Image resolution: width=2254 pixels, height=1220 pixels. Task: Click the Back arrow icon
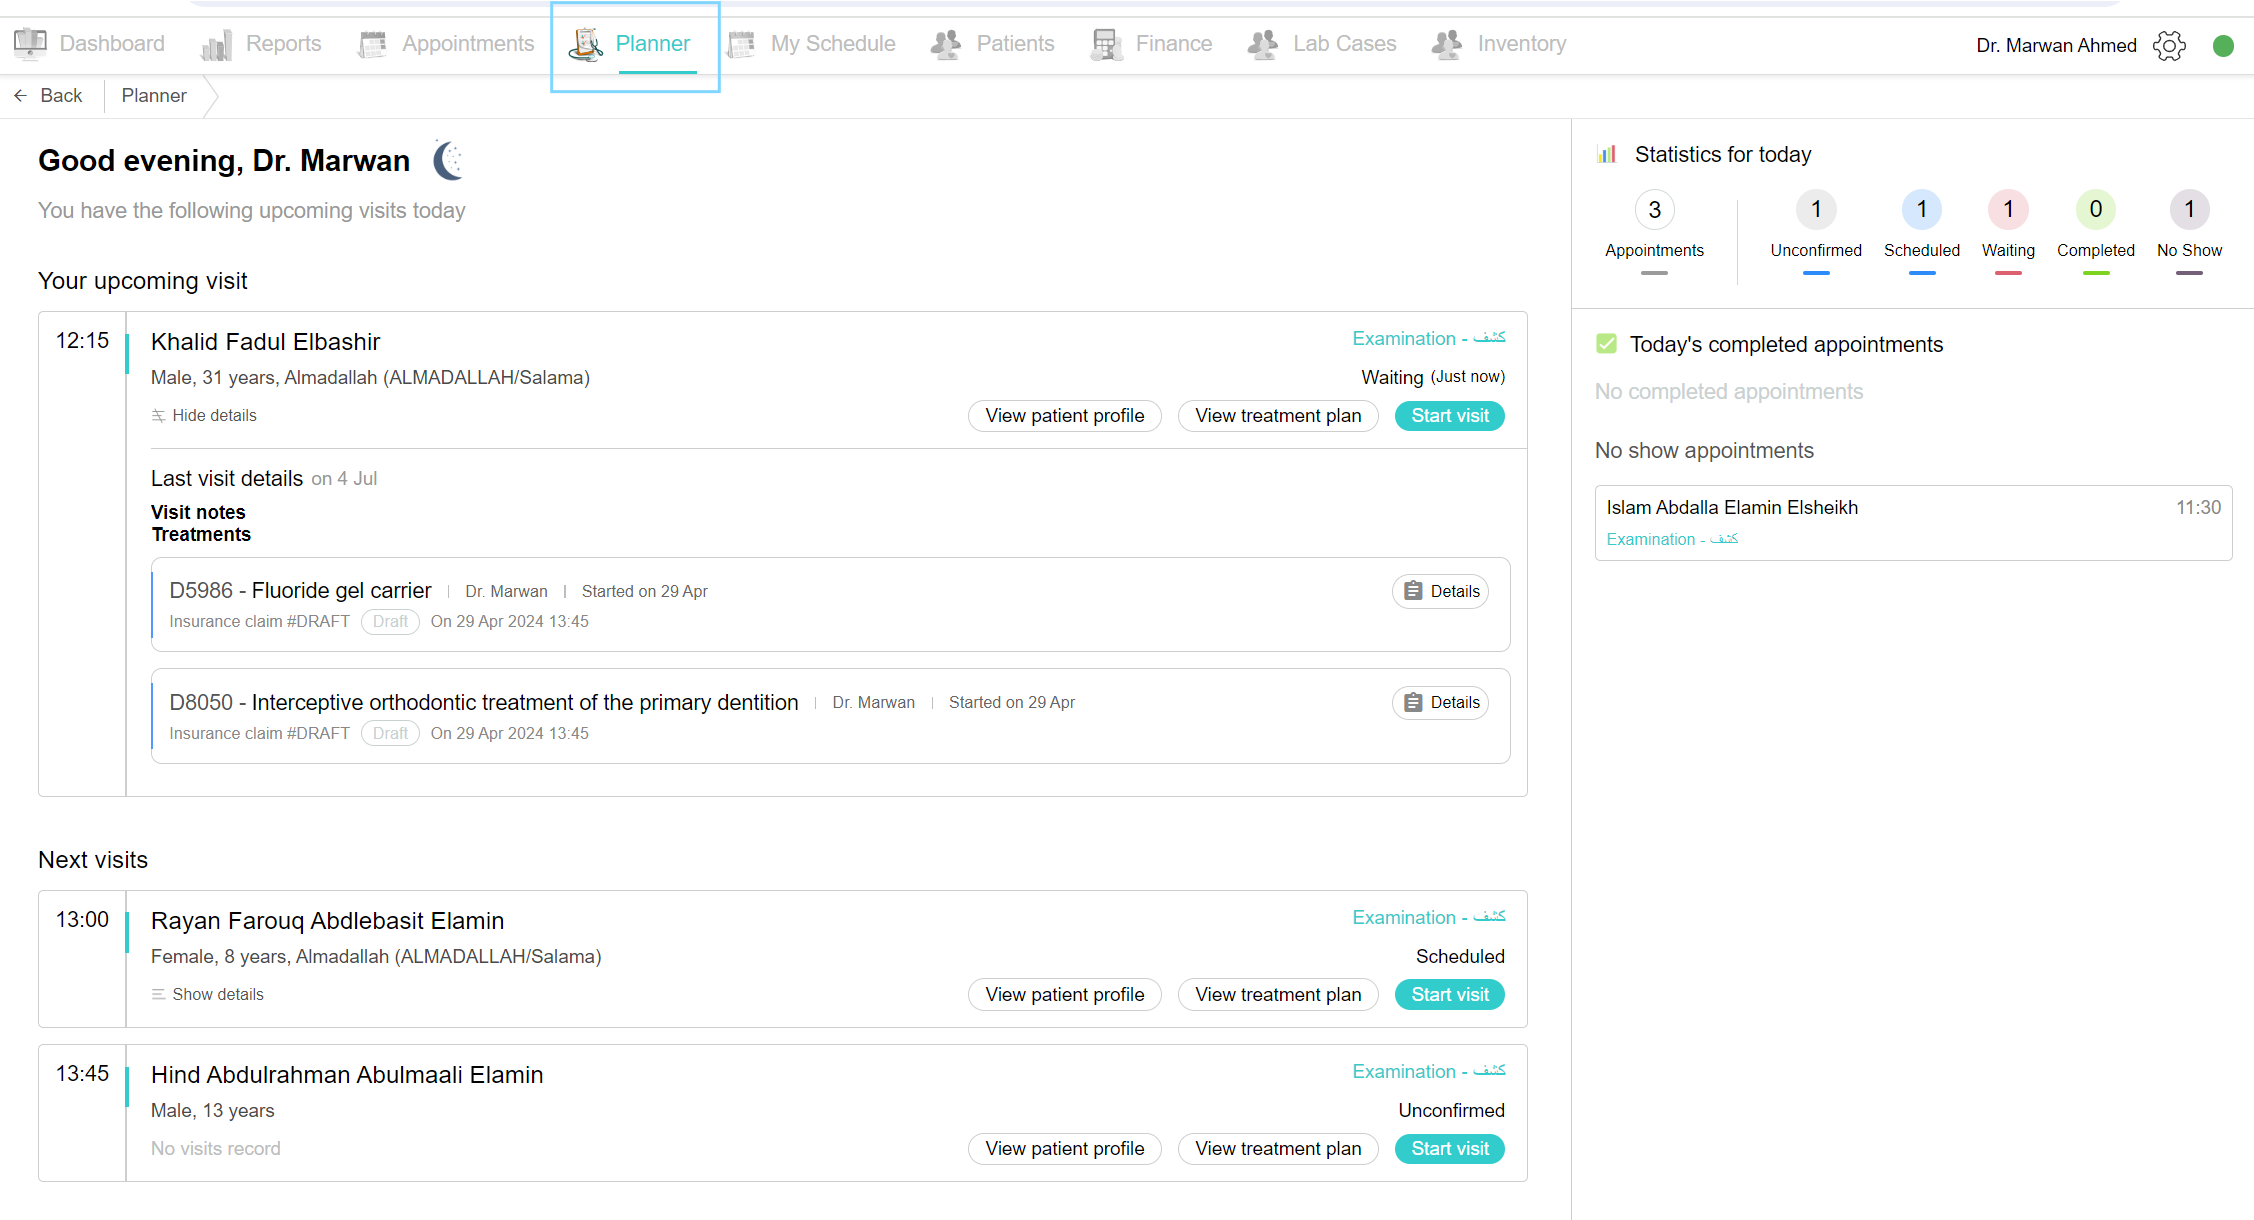pyautogui.click(x=20, y=95)
